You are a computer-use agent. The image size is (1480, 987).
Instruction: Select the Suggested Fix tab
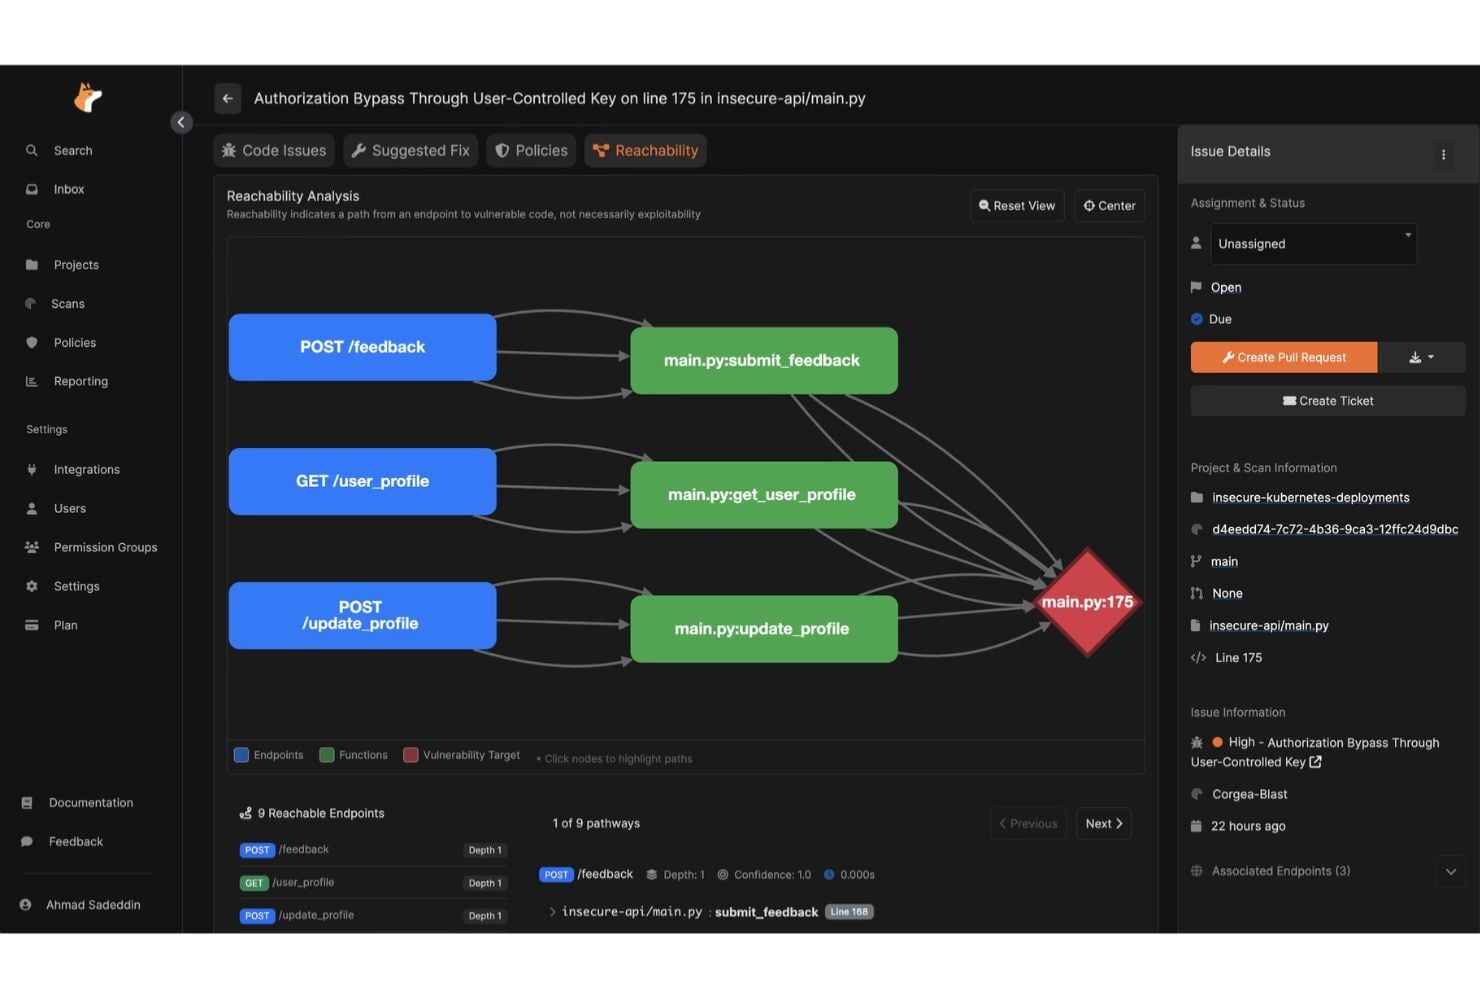tap(410, 150)
